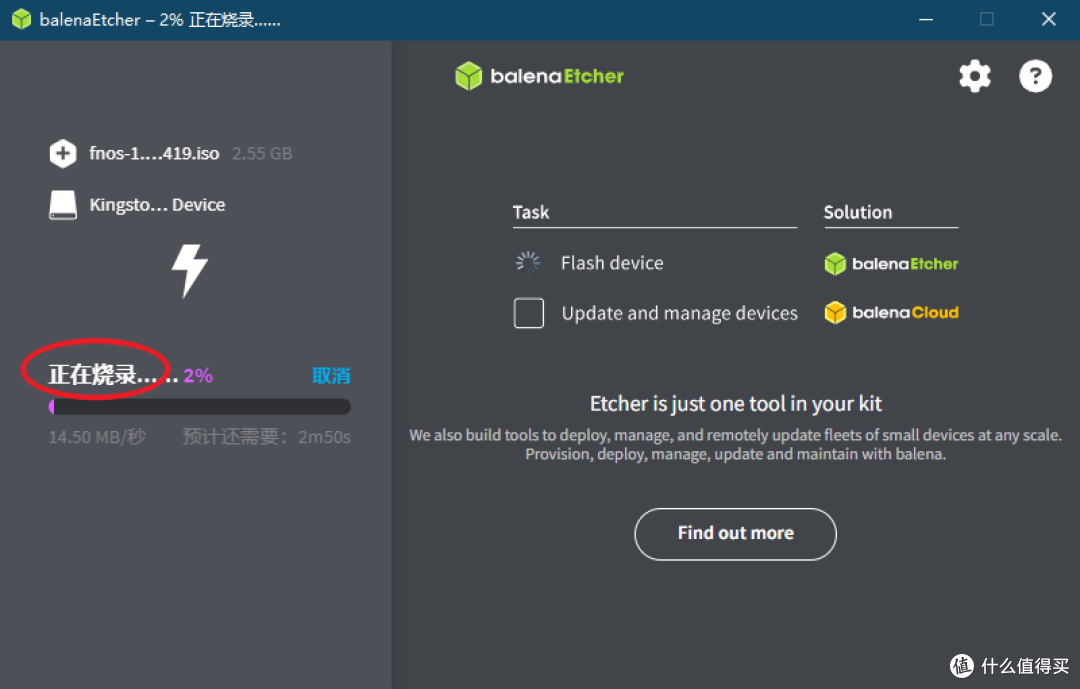Click the flashing progress bar
Viewport: 1080px width, 689px height.
click(x=200, y=407)
